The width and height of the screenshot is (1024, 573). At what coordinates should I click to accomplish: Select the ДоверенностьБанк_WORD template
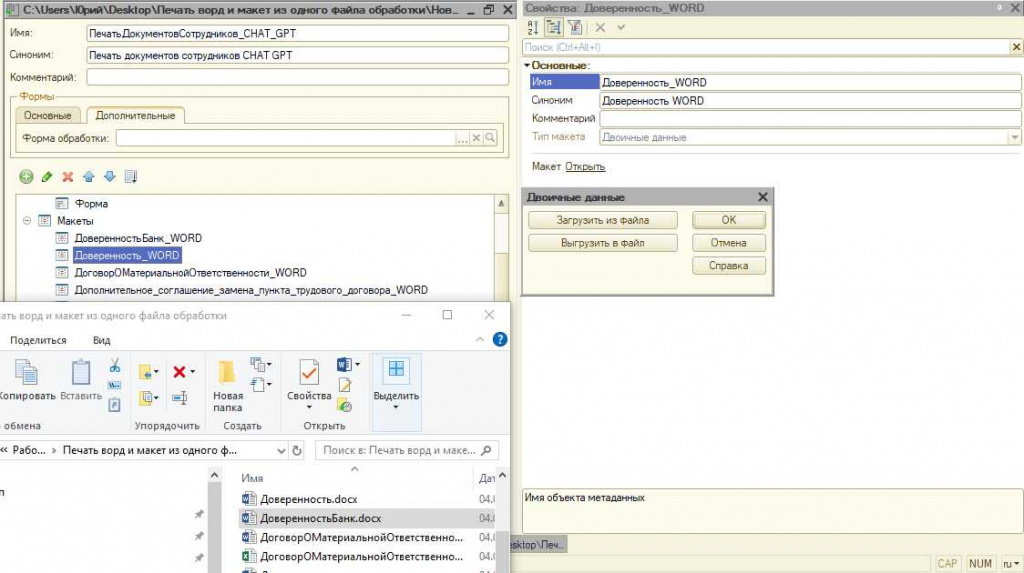pos(138,238)
